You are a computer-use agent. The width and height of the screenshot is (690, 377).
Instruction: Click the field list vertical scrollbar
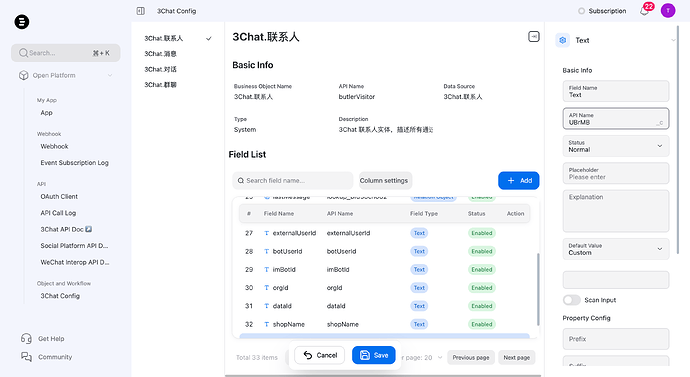(538, 289)
